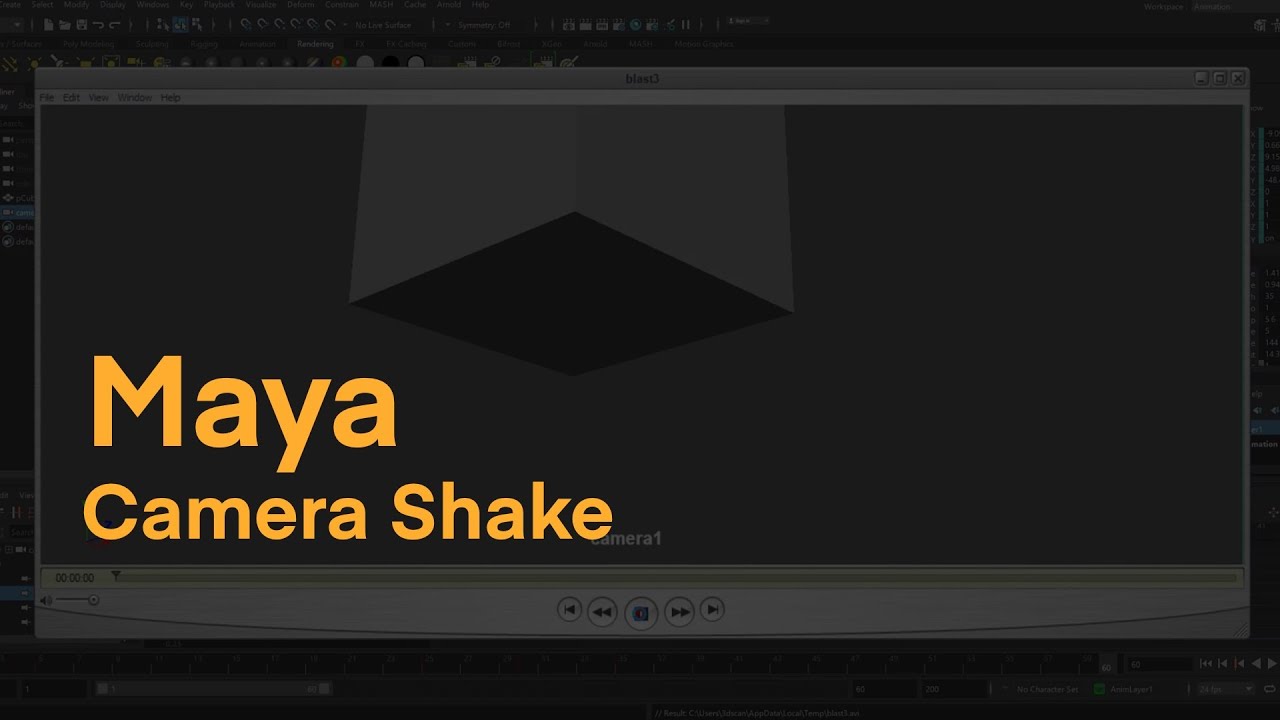Click the New Scene icon in Maya
The height and width of the screenshot is (720, 1280).
(x=48, y=24)
